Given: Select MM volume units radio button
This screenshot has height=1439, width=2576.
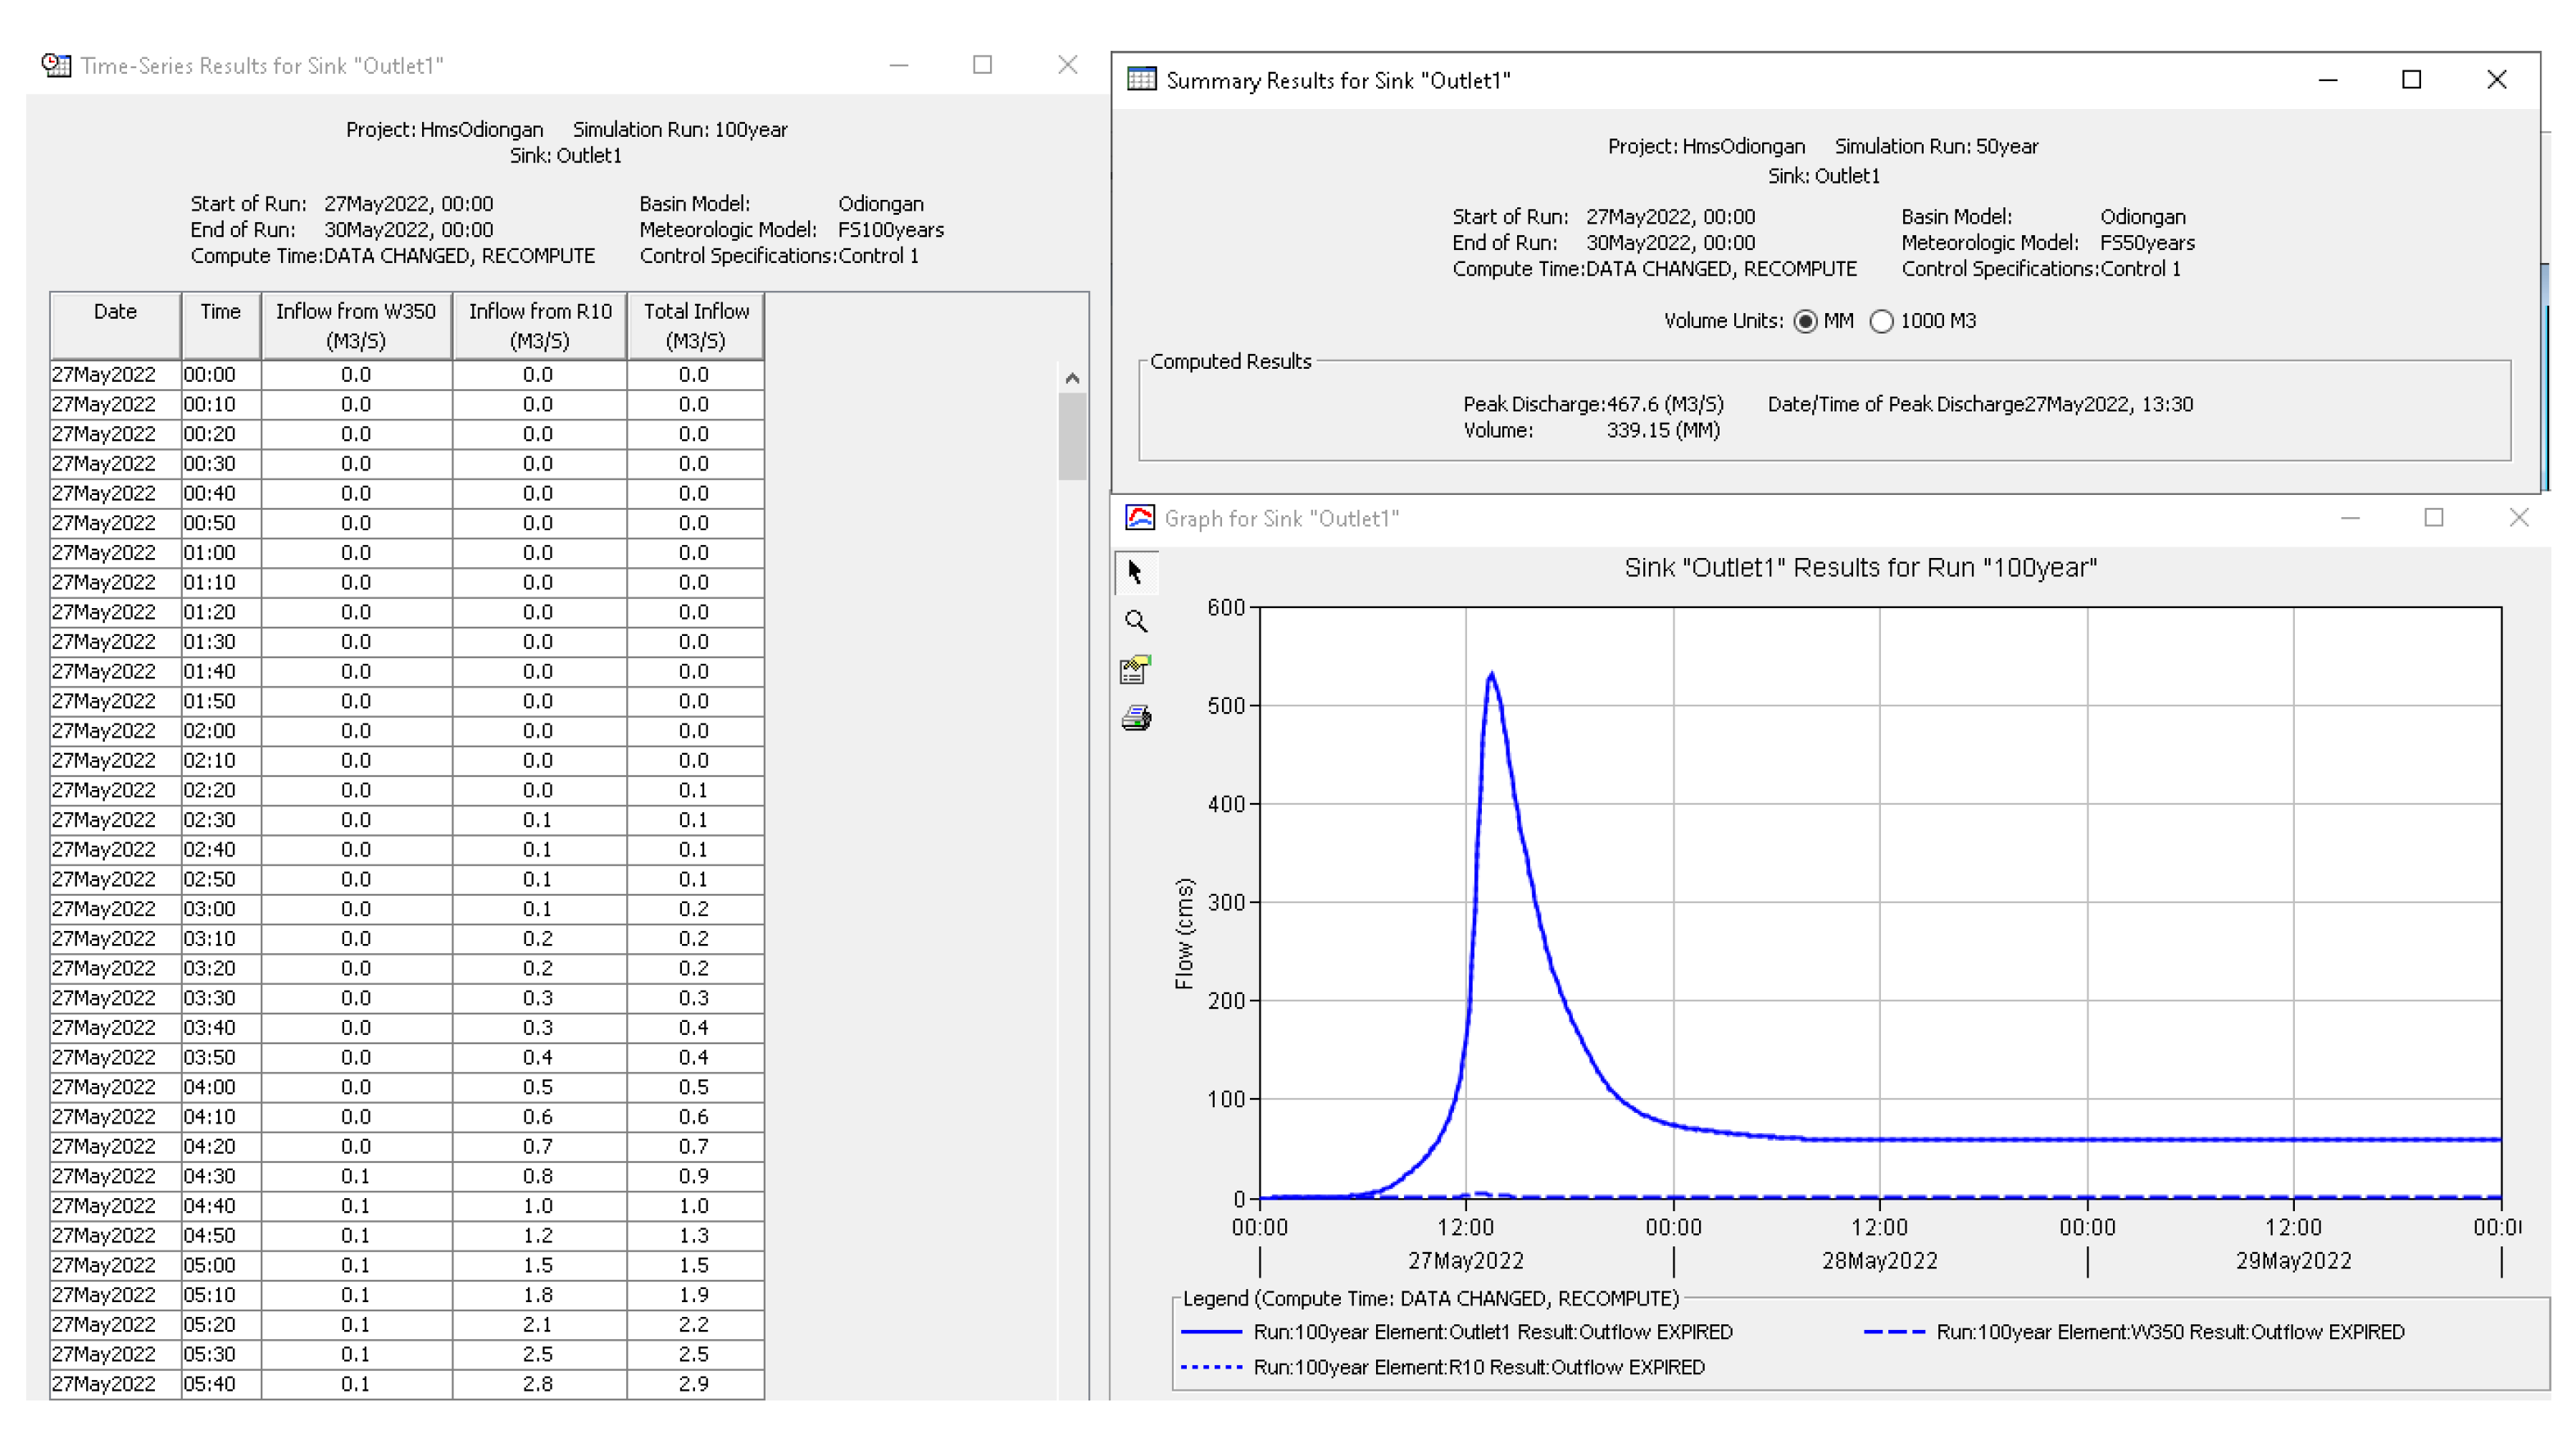Looking at the screenshot, I should click(1805, 321).
